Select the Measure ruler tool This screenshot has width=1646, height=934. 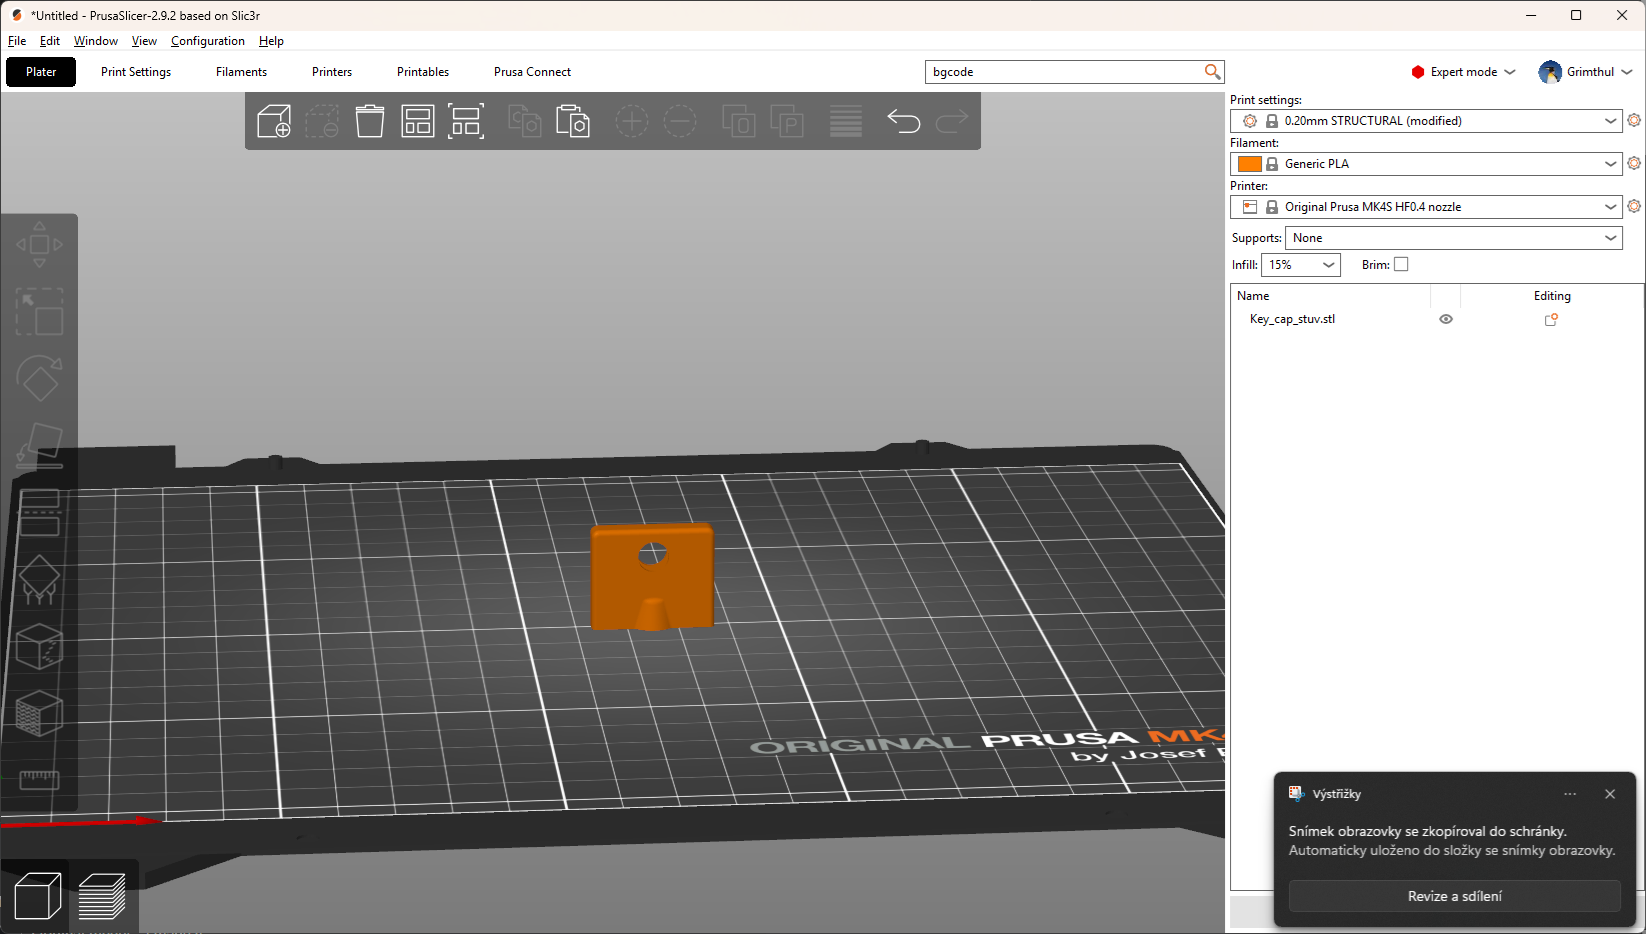[x=39, y=780]
